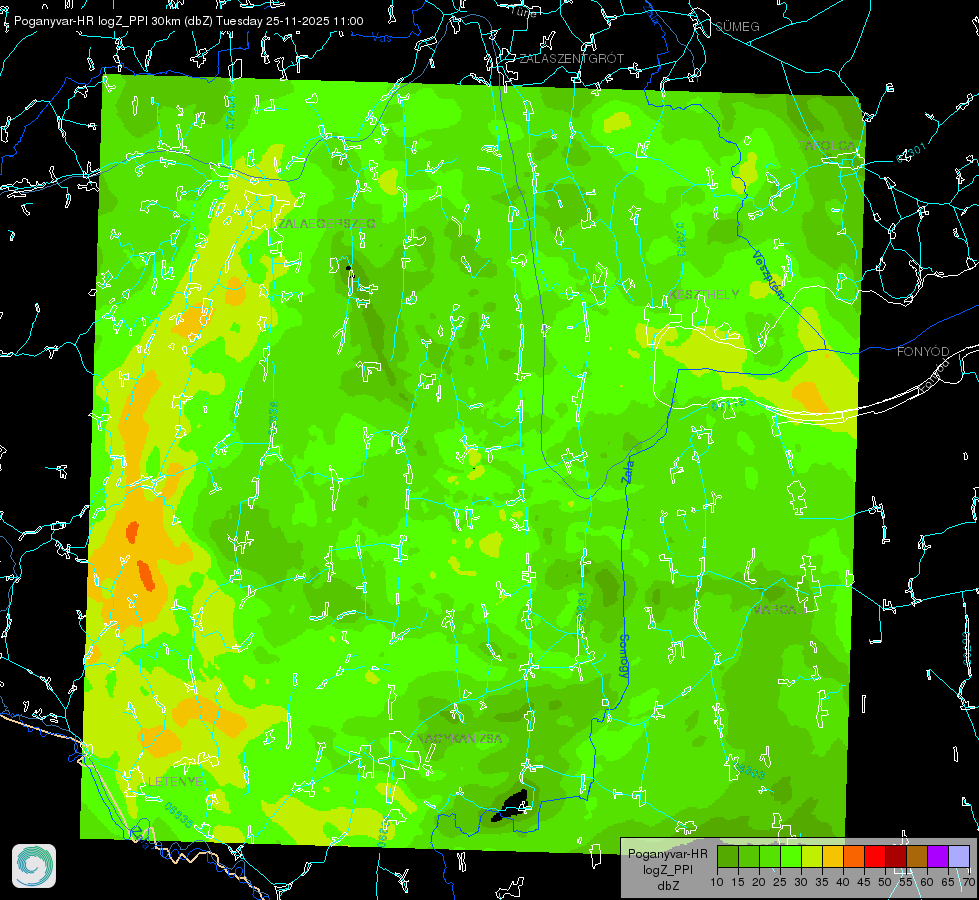Select the 55–60 dBZ brown legend swatch
Image resolution: width=979 pixels, height=900 pixels.
click(x=917, y=856)
